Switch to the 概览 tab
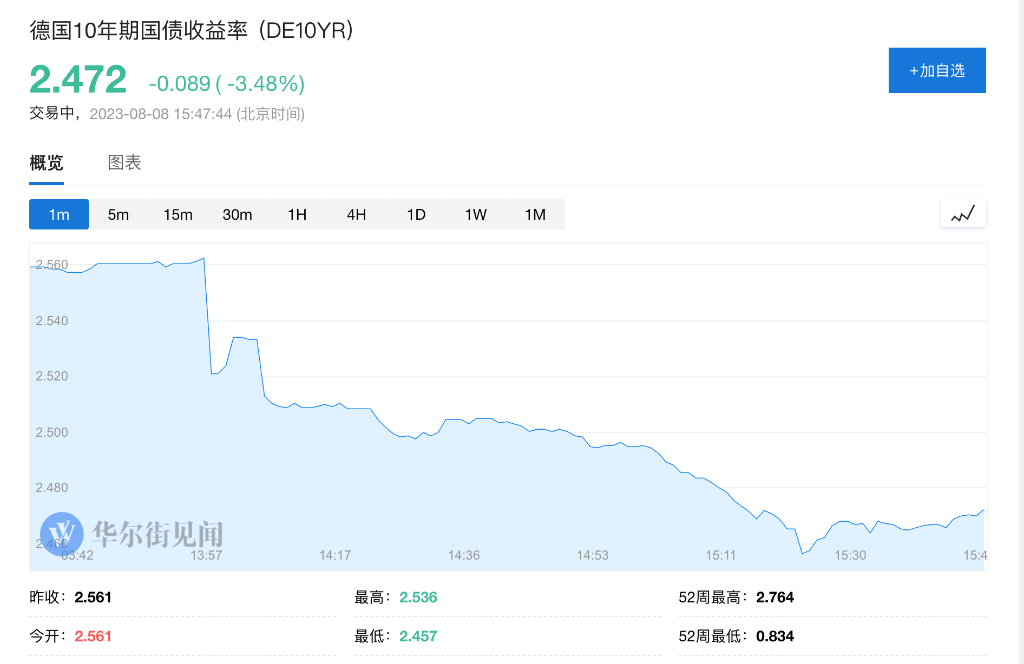1024x664 pixels. click(46, 163)
